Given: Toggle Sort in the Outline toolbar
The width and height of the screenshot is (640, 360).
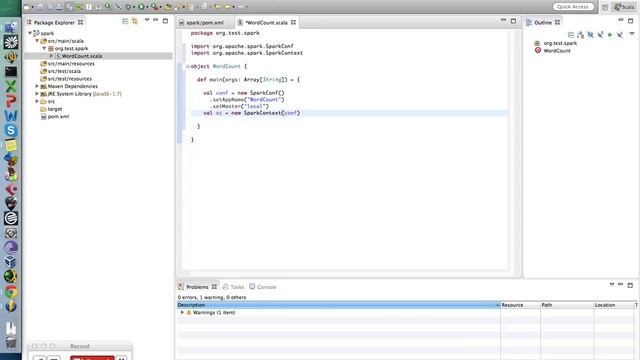Looking at the screenshot, I should [580, 35].
